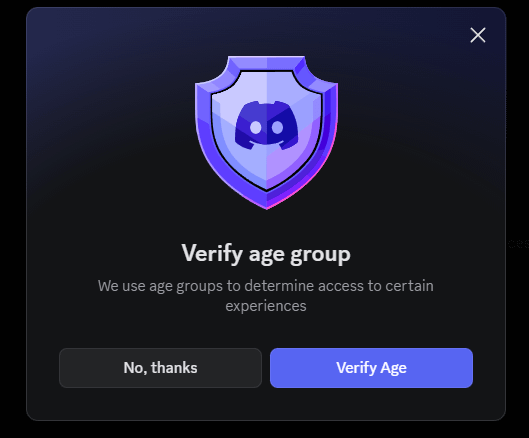Click the purple shield badge icon
Viewport: 529px width, 438px height.
point(267,133)
